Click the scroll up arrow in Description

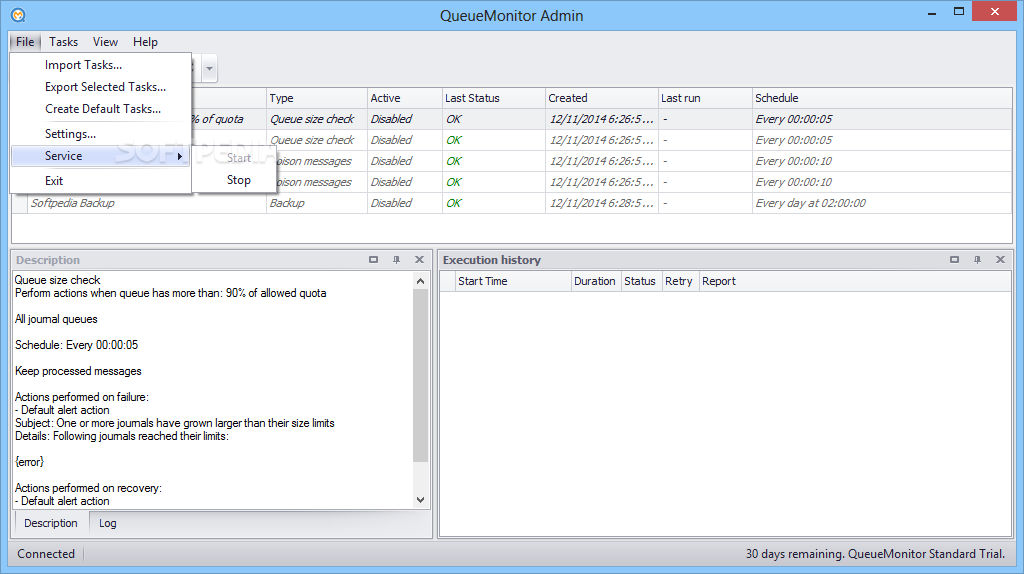point(421,281)
